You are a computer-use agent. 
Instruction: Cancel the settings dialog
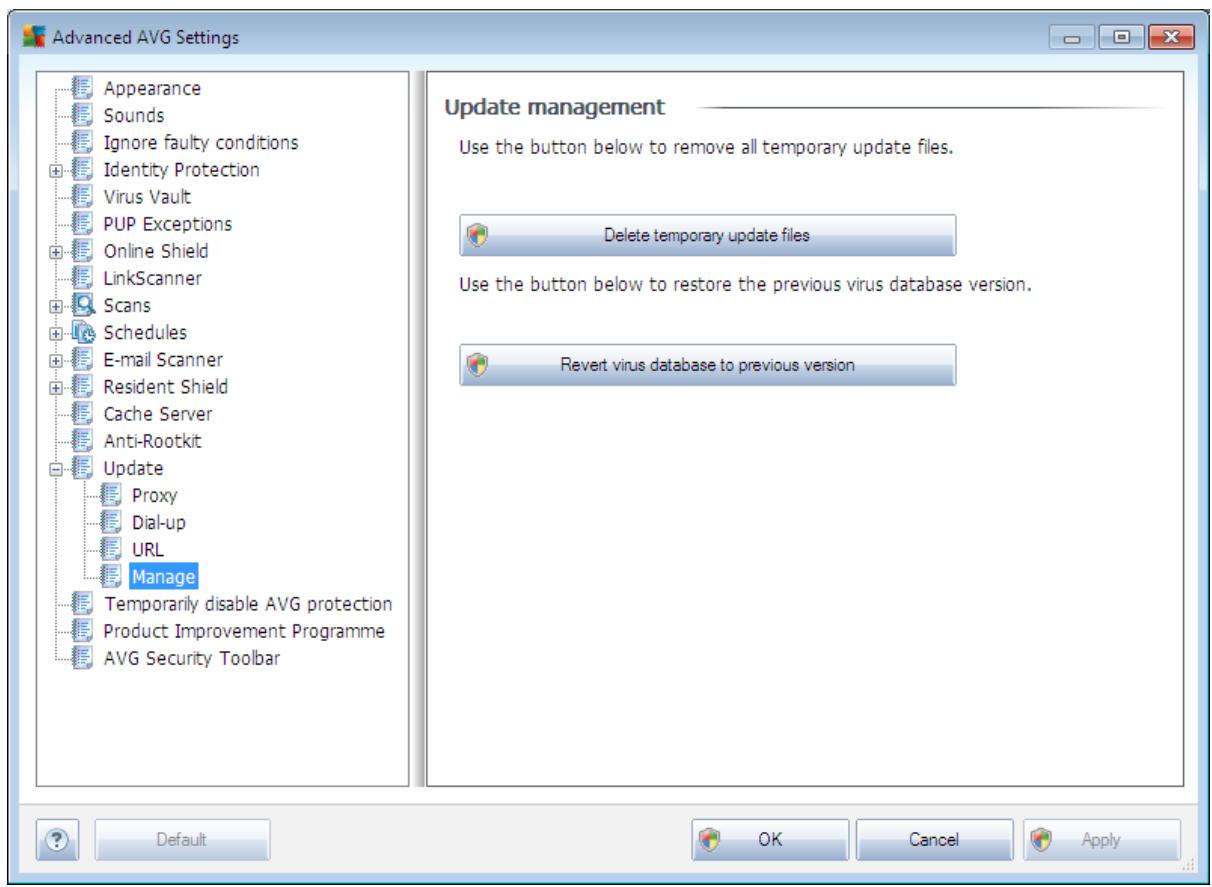(x=935, y=838)
